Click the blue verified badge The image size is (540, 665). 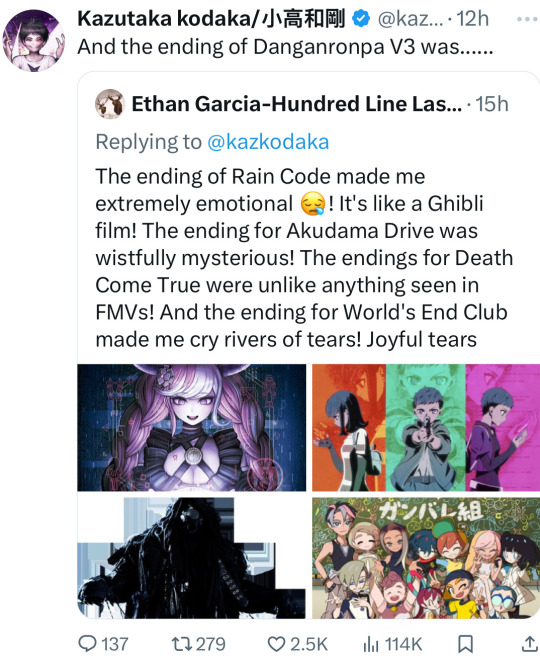pyautogui.click(x=361, y=19)
